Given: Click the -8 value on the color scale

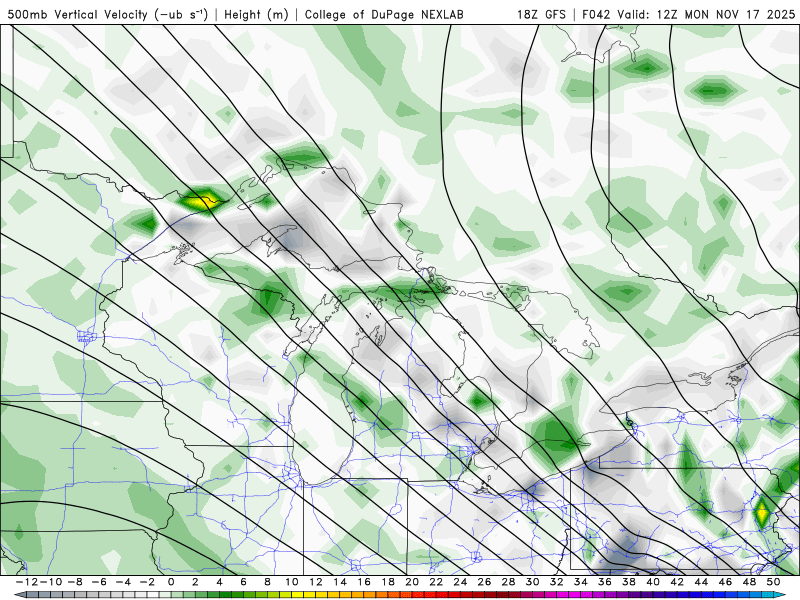Looking at the screenshot, I should click(75, 582).
